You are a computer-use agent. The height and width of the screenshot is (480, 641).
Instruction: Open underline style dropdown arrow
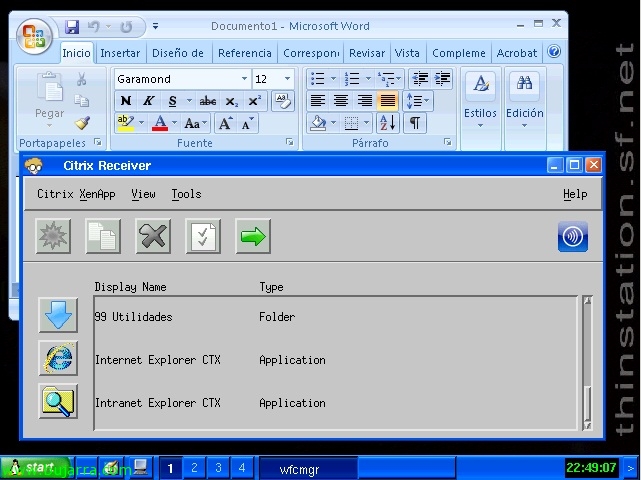[x=189, y=101]
